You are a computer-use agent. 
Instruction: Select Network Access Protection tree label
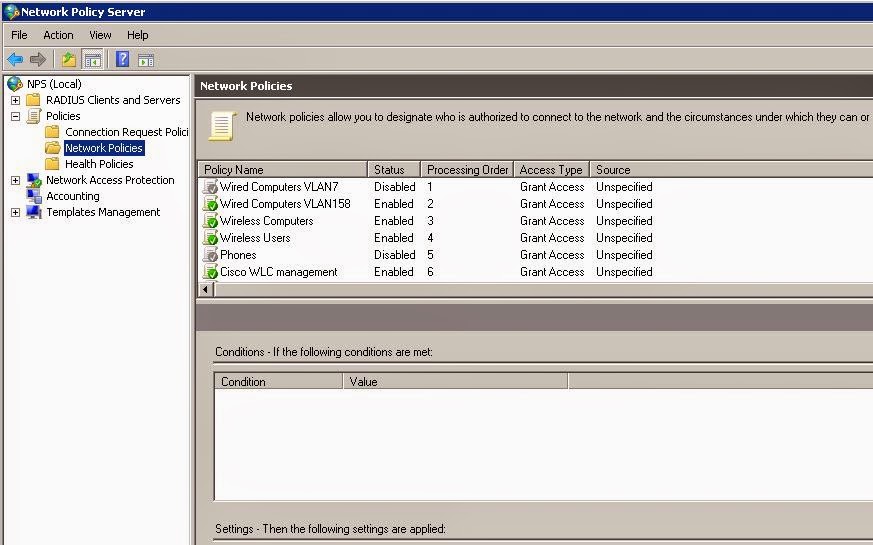pos(110,180)
